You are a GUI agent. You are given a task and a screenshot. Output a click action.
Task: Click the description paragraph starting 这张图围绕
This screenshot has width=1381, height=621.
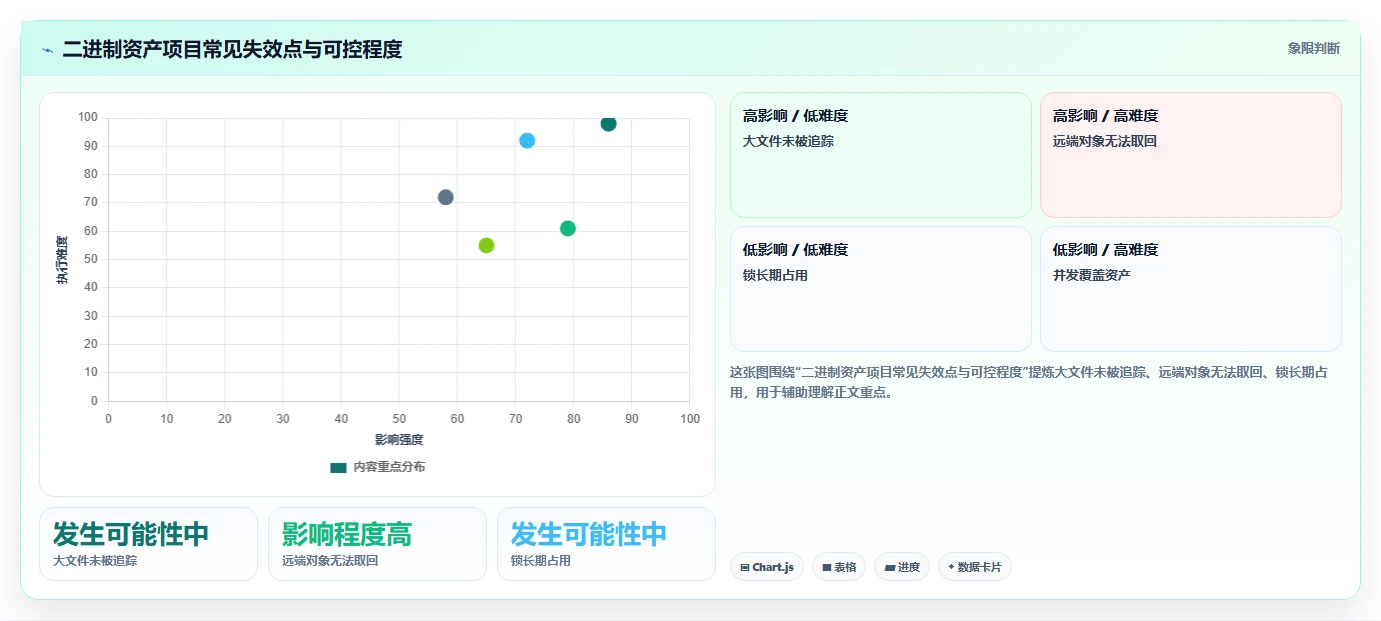(1029, 382)
